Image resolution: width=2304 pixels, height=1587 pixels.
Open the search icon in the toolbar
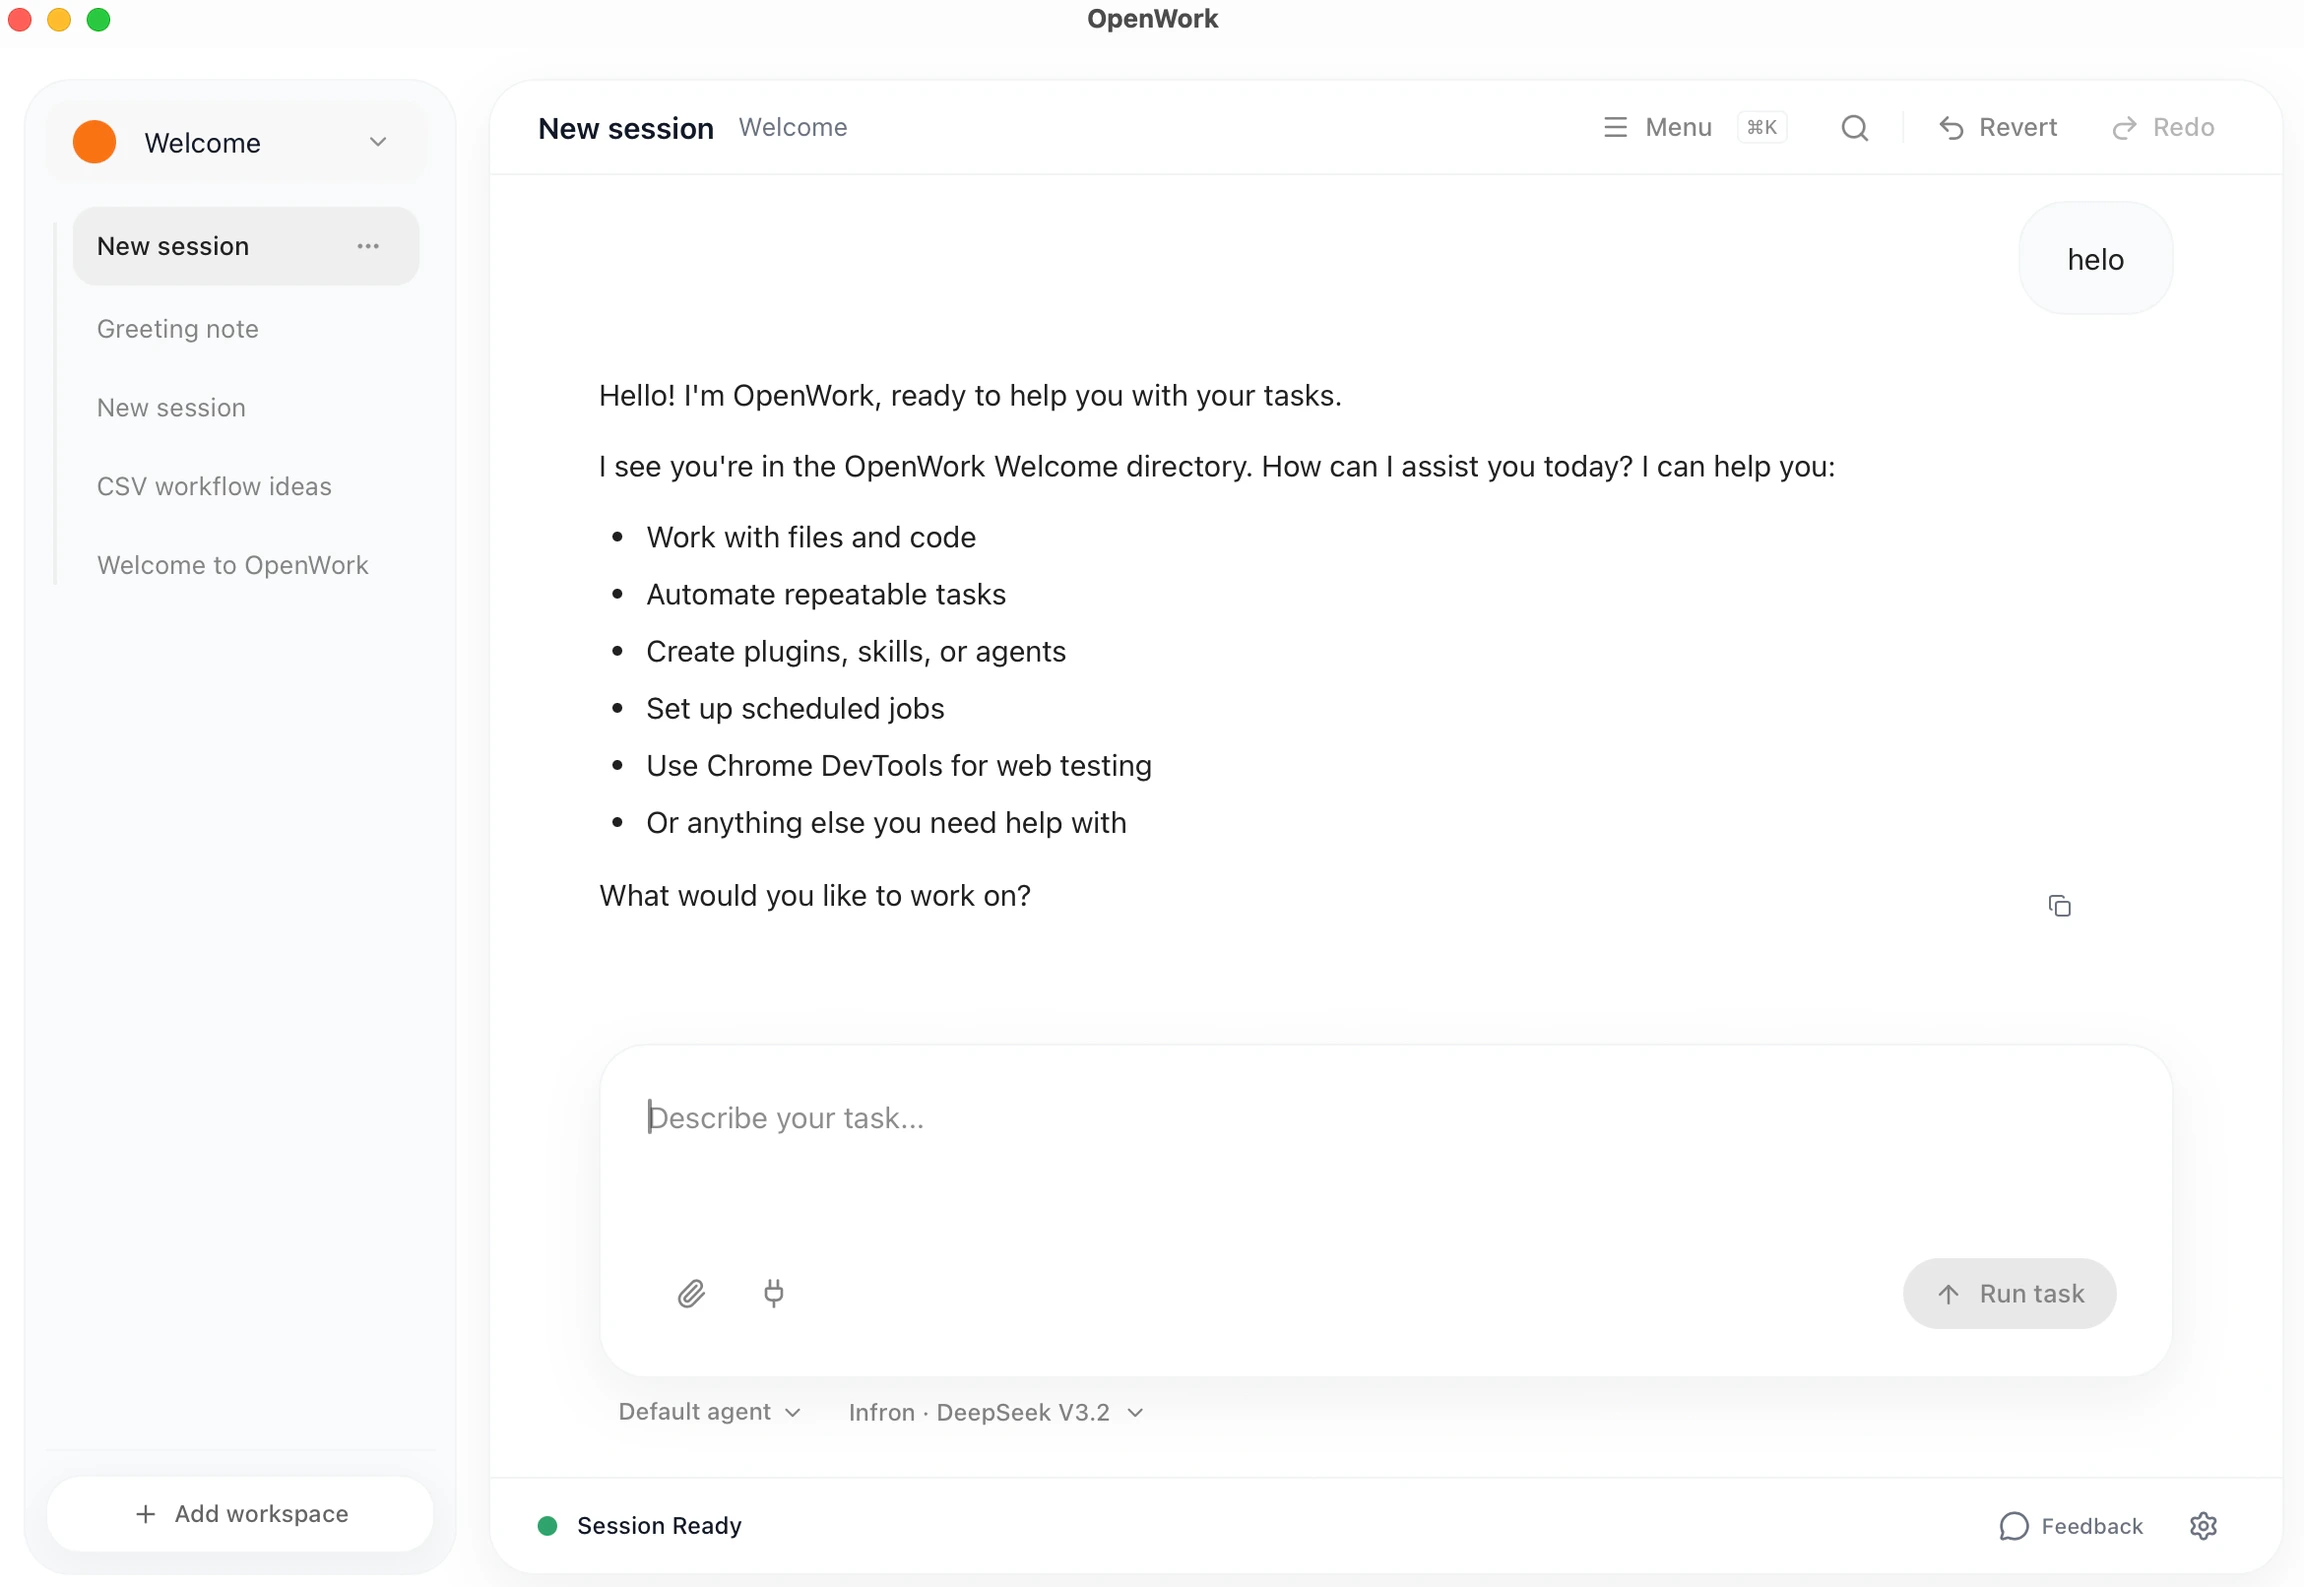1854,127
